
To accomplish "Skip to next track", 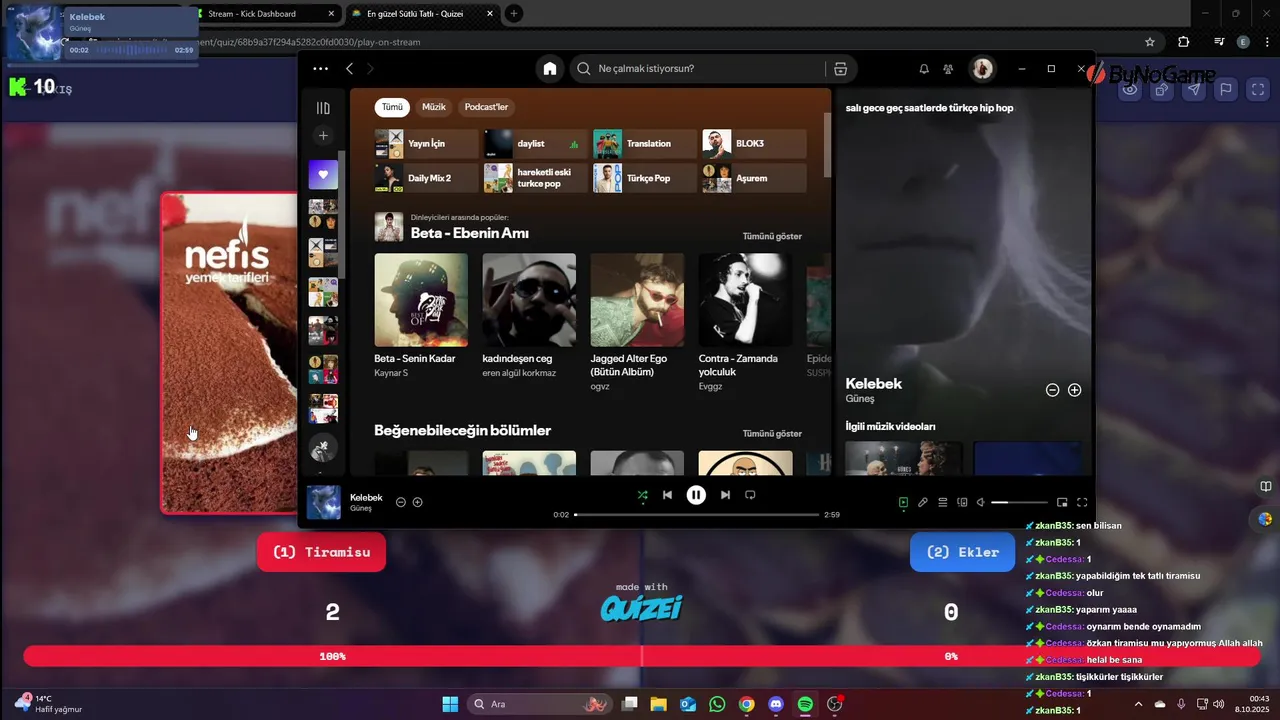I will point(725,495).
